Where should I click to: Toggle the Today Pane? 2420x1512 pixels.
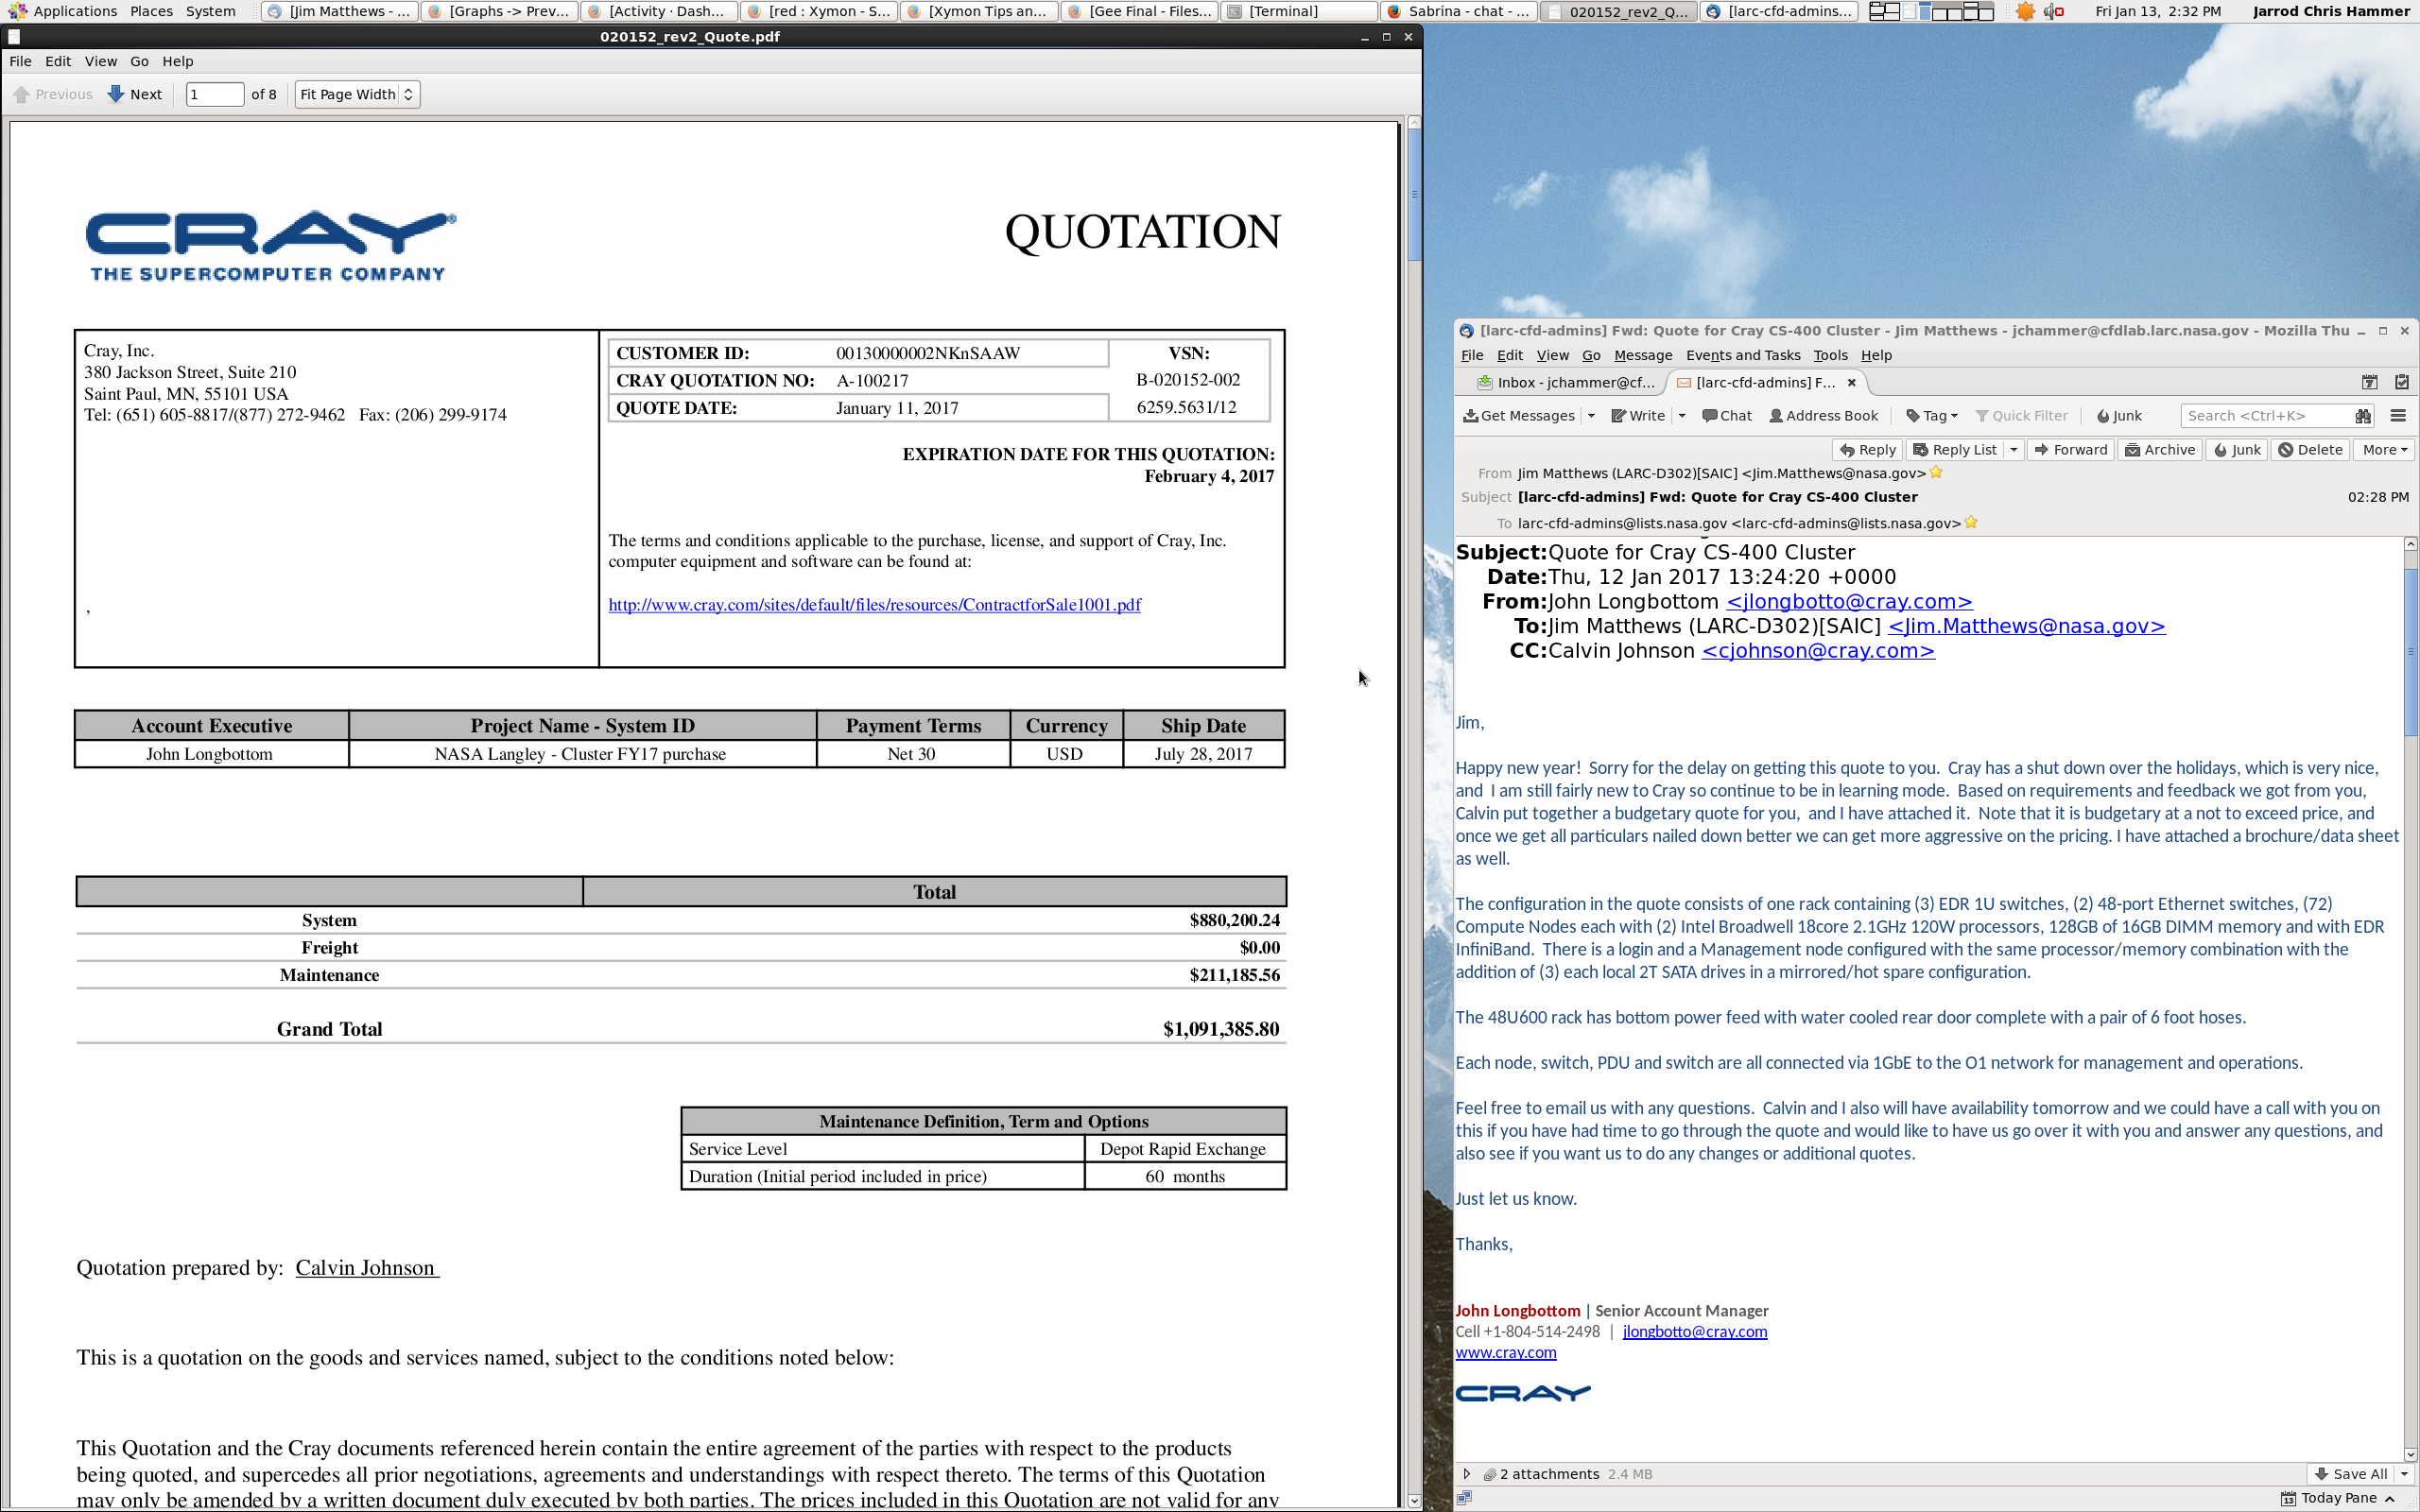(x=2338, y=1498)
